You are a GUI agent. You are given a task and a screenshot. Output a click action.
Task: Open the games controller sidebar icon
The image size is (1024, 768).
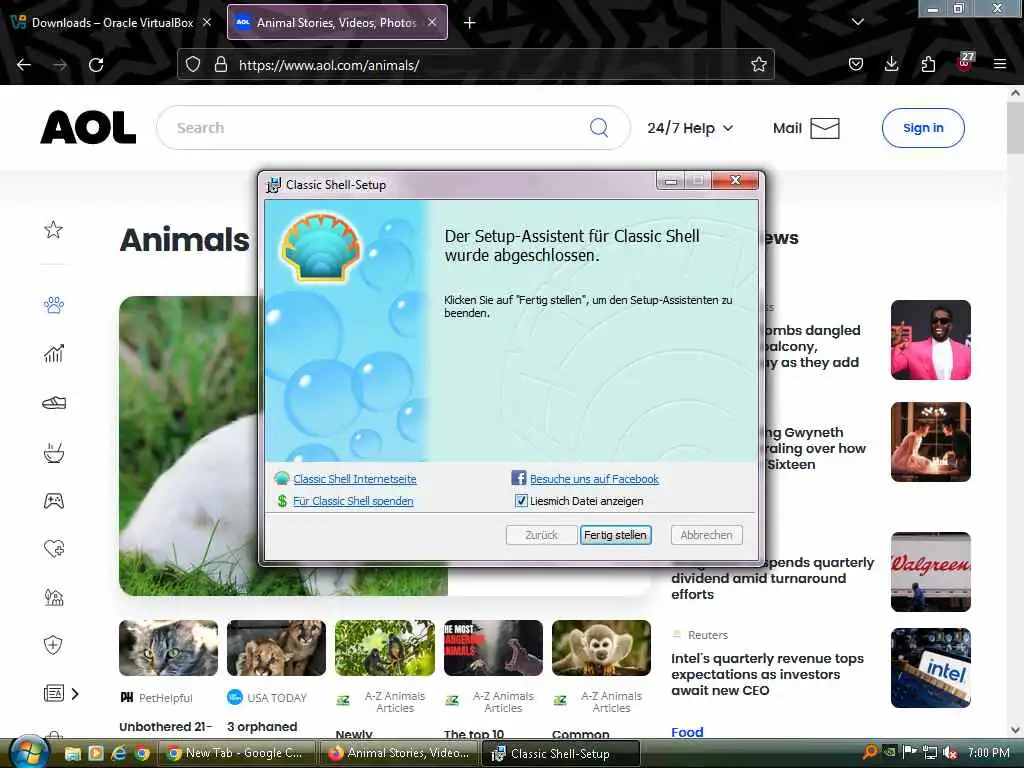pyautogui.click(x=54, y=501)
